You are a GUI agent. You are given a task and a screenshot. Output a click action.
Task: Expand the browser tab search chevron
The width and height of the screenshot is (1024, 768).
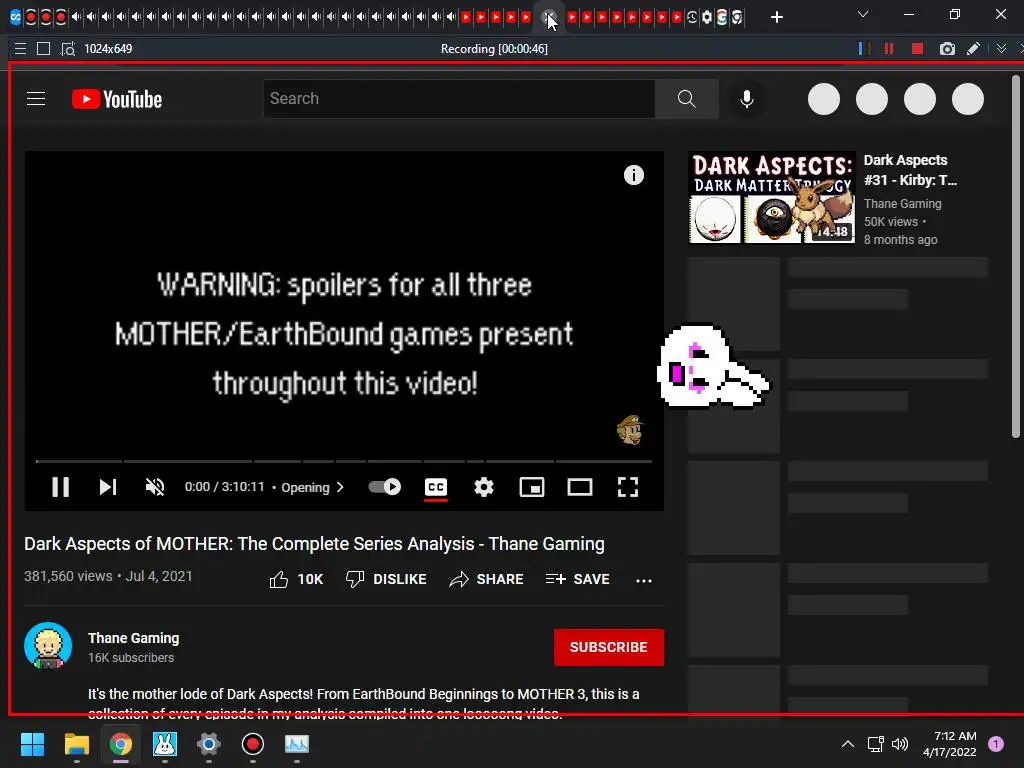pos(863,14)
